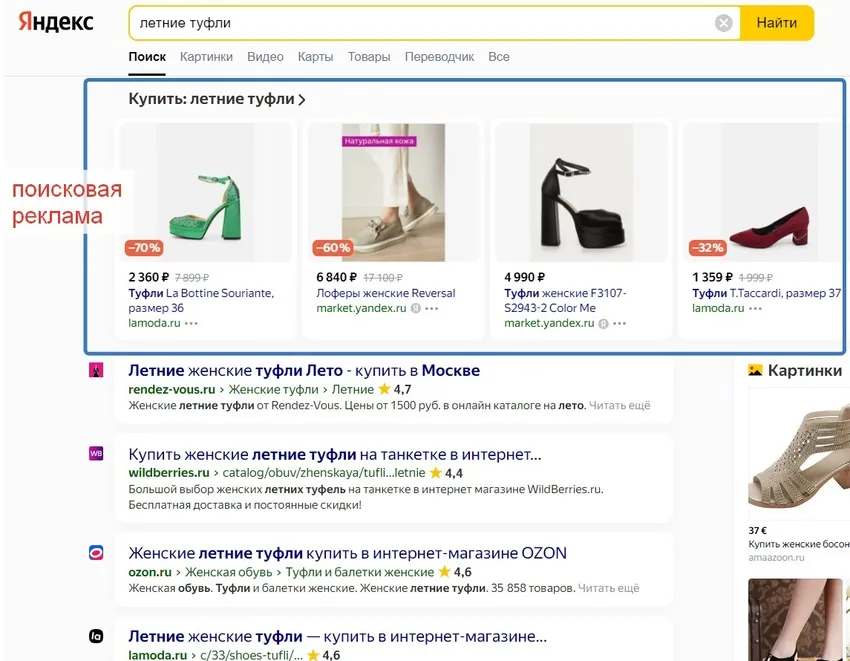Click the rendez-vous.ru site favicon
Screen dimensions: 850x661
[x=97, y=370]
